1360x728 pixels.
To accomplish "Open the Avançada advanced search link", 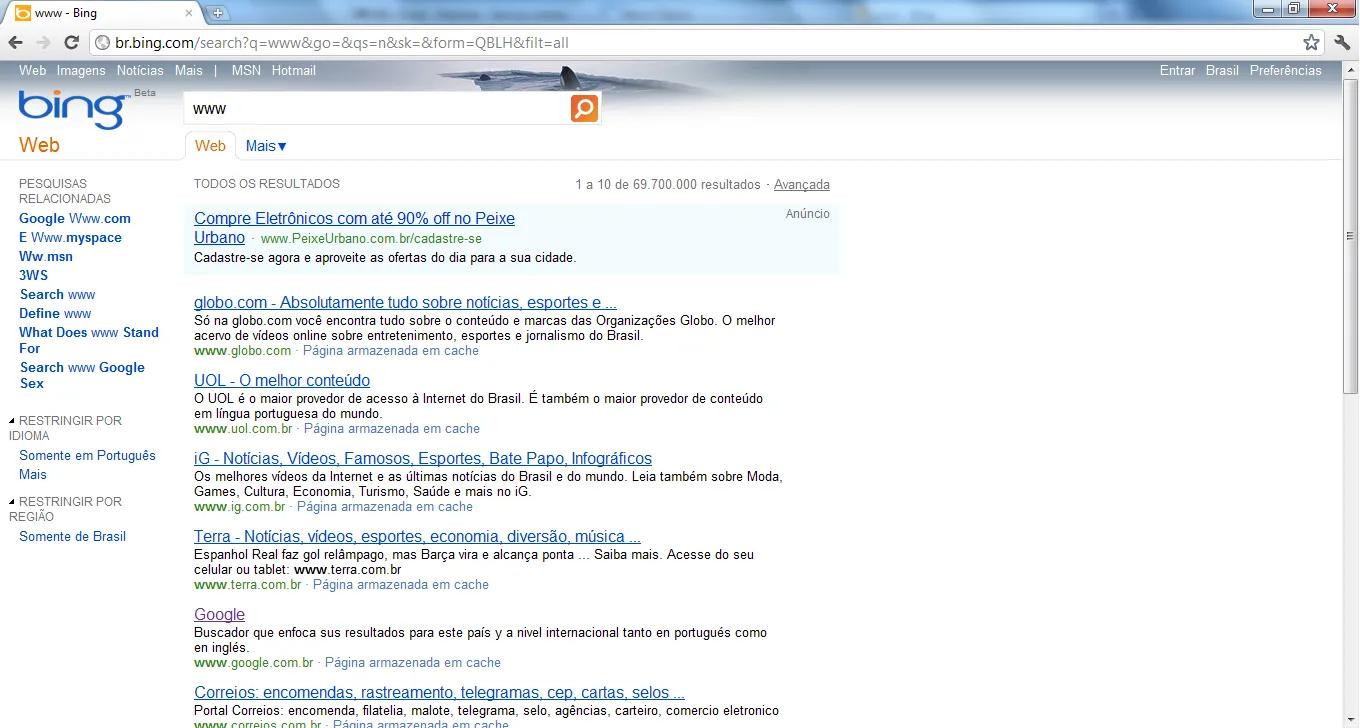I will (x=802, y=185).
